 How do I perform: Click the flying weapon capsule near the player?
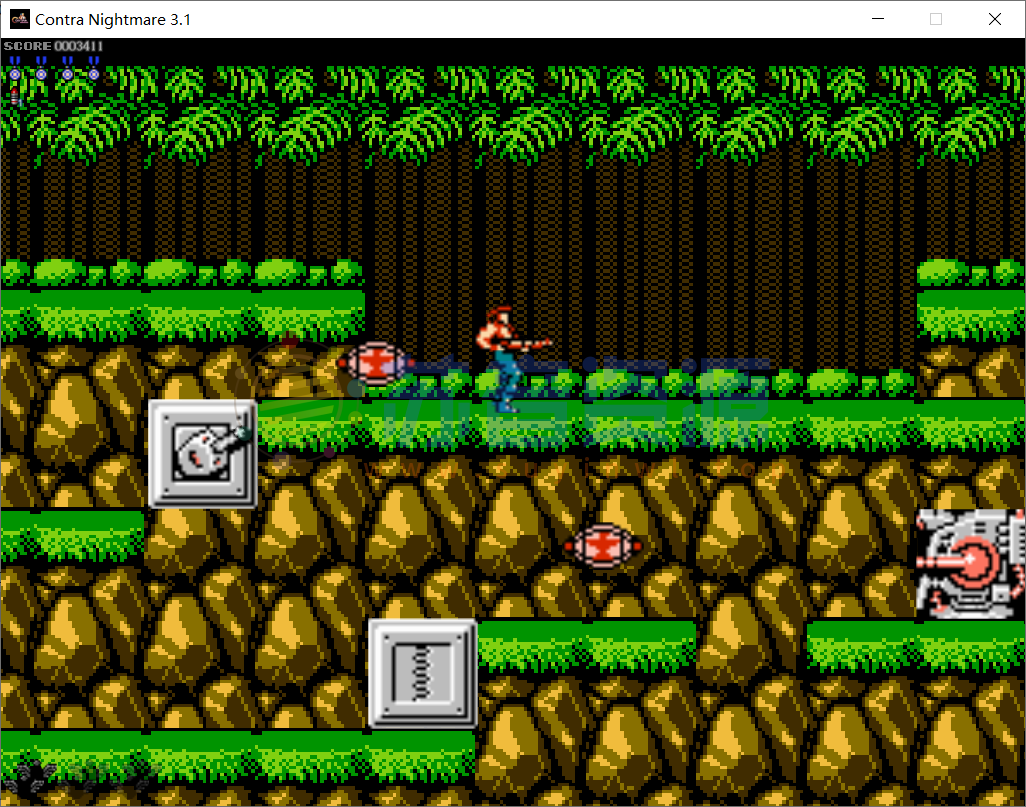(x=374, y=361)
